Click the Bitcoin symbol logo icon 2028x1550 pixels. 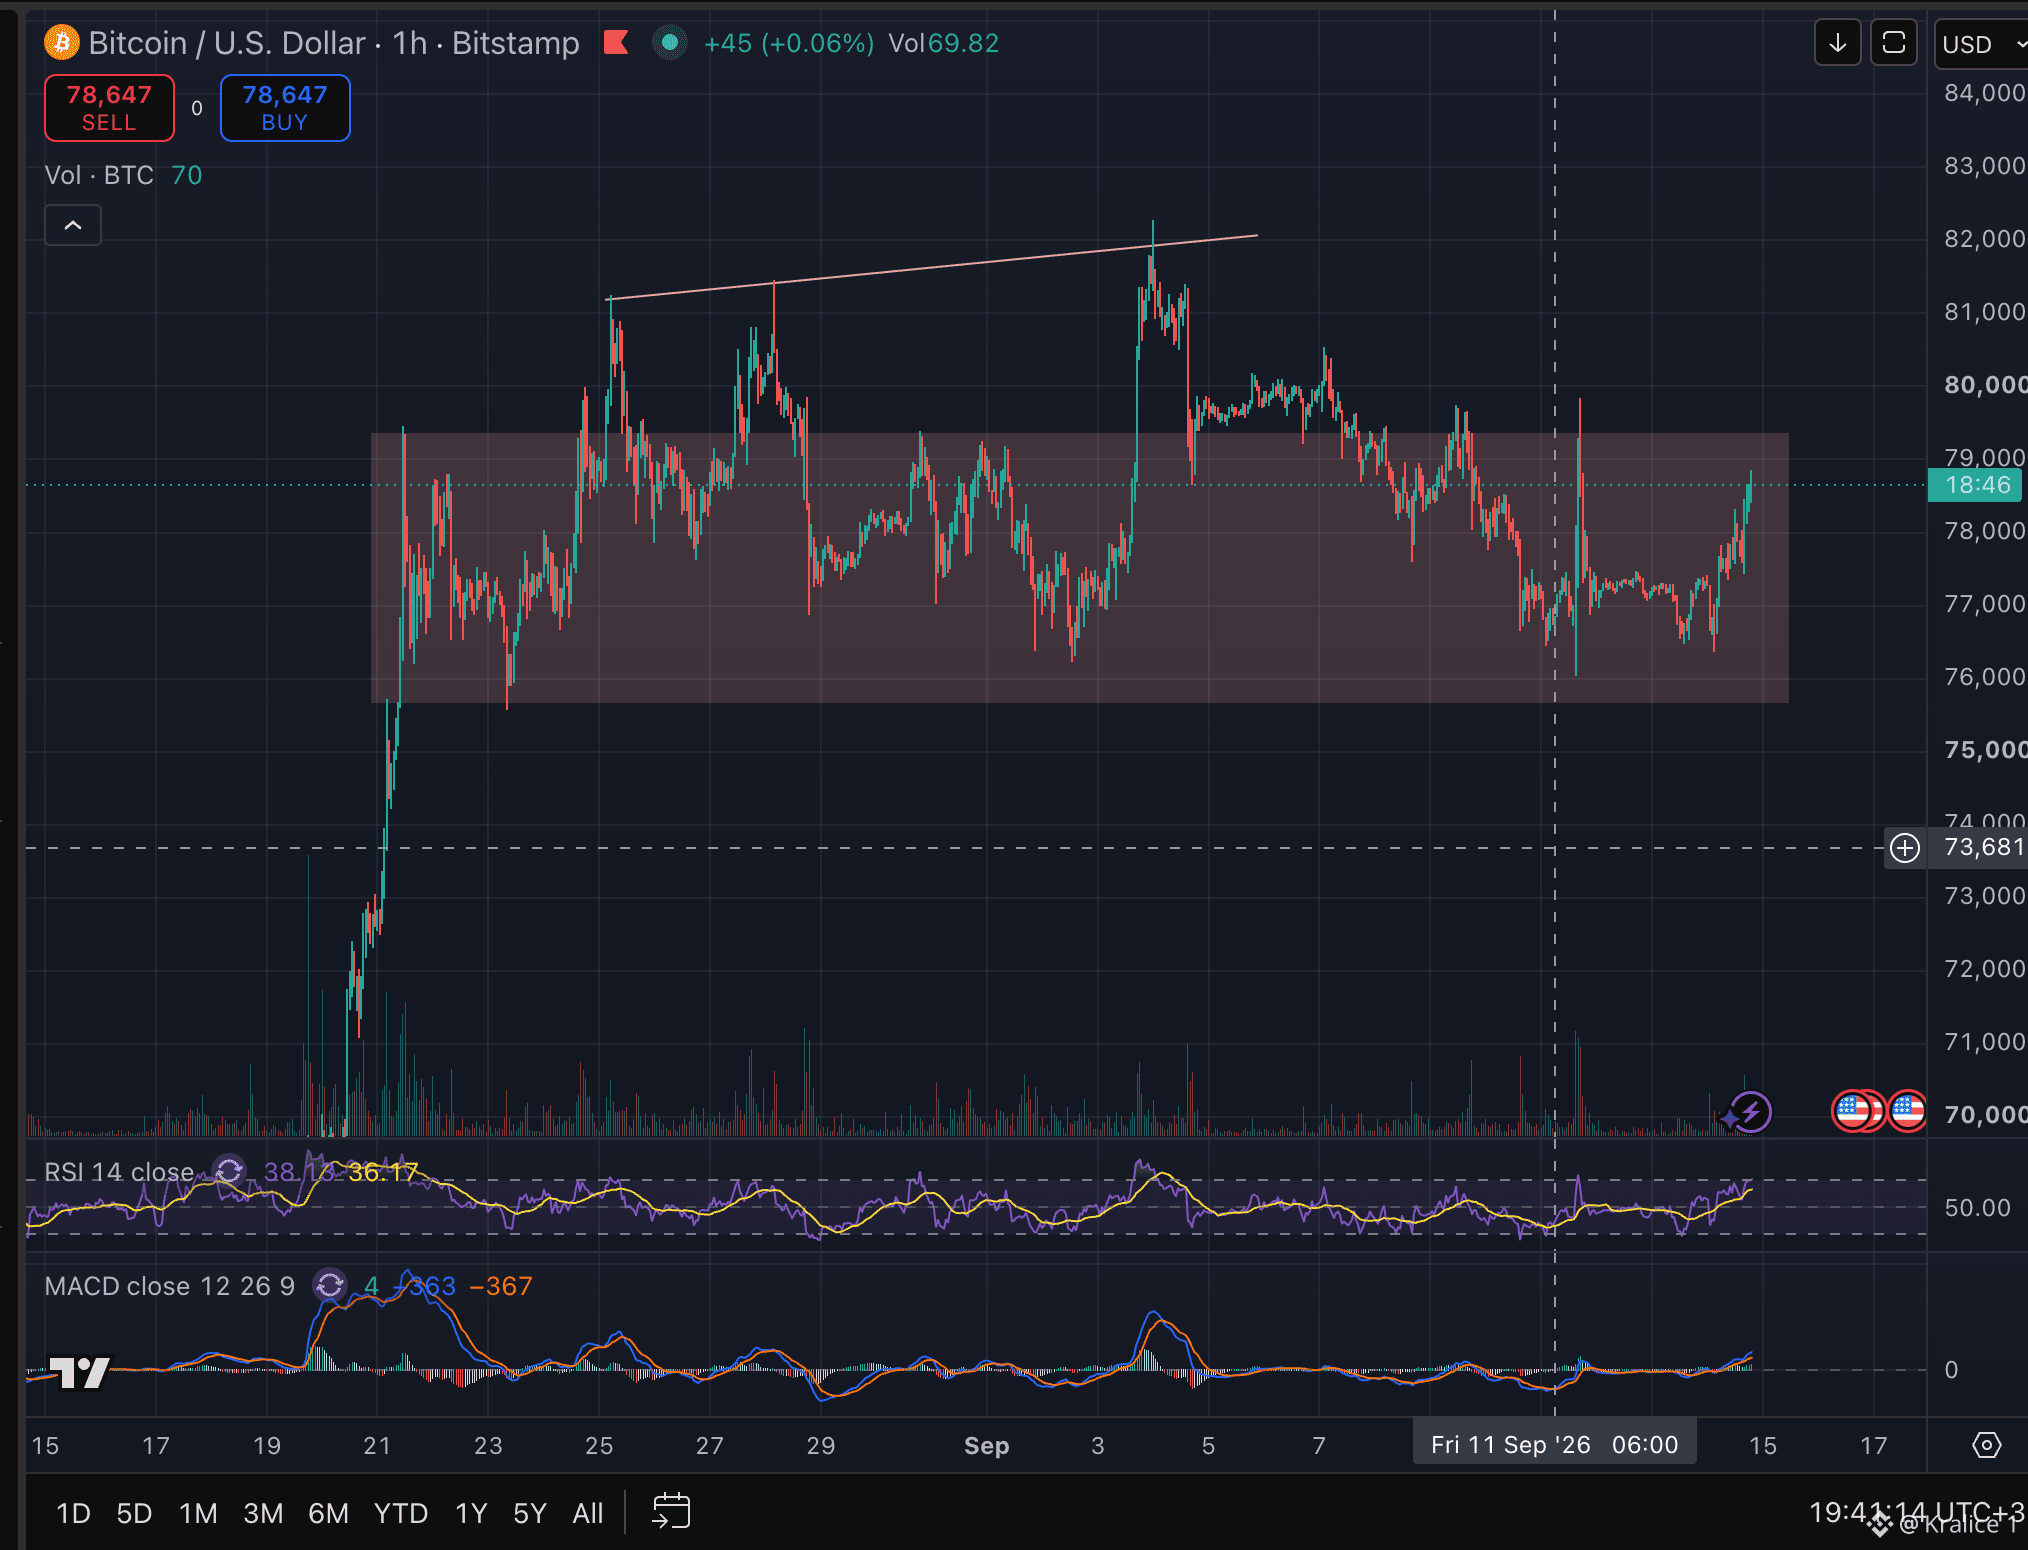click(x=62, y=43)
